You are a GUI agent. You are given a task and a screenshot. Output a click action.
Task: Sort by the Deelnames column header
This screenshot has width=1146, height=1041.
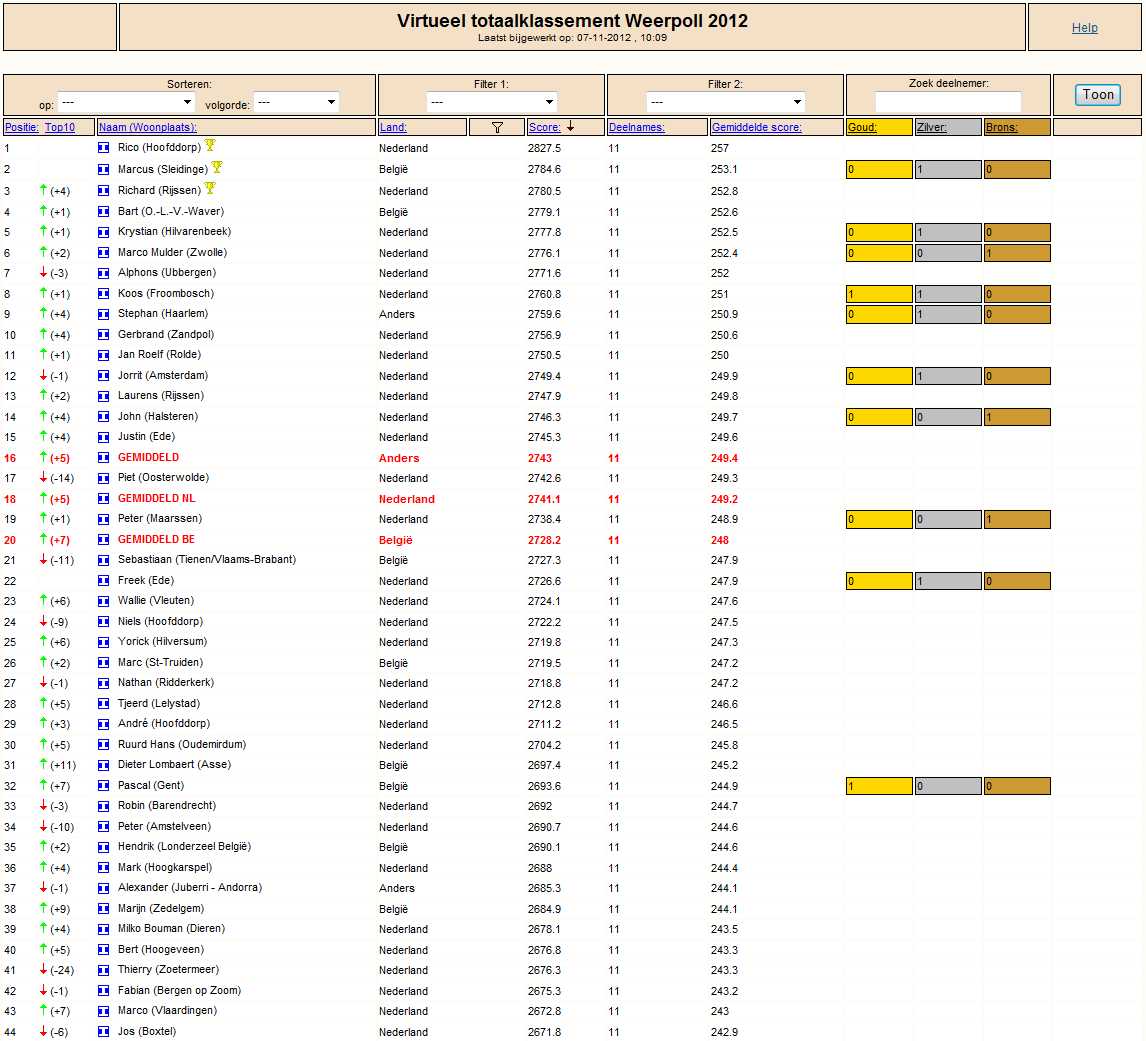tap(637, 127)
